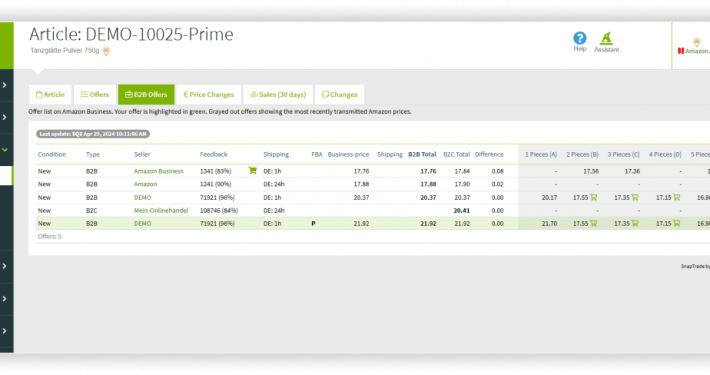710x375 pixels.
Task: Open the Amazon Business seller link
Action: [158, 171]
